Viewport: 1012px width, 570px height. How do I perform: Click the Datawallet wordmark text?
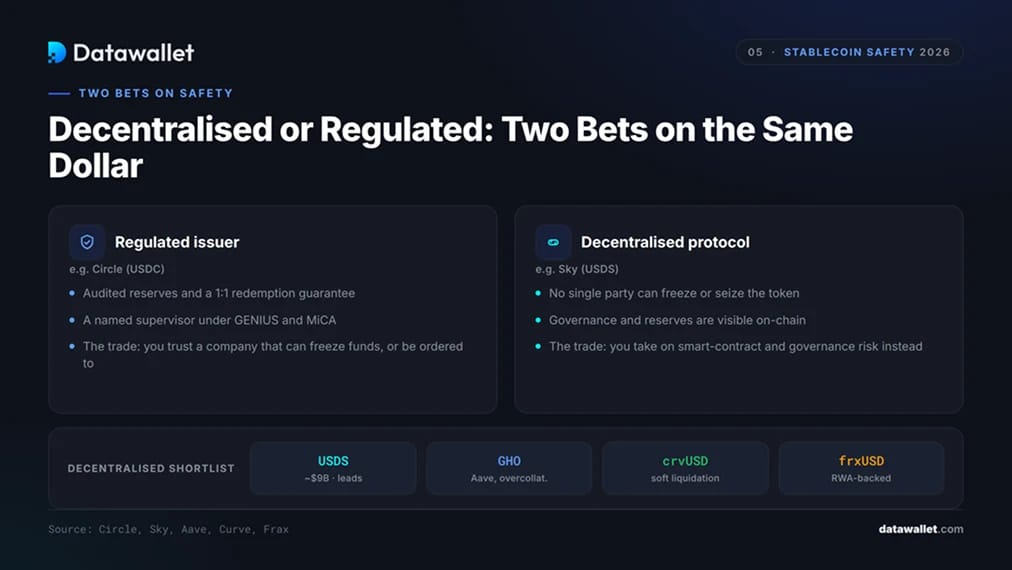pos(134,53)
